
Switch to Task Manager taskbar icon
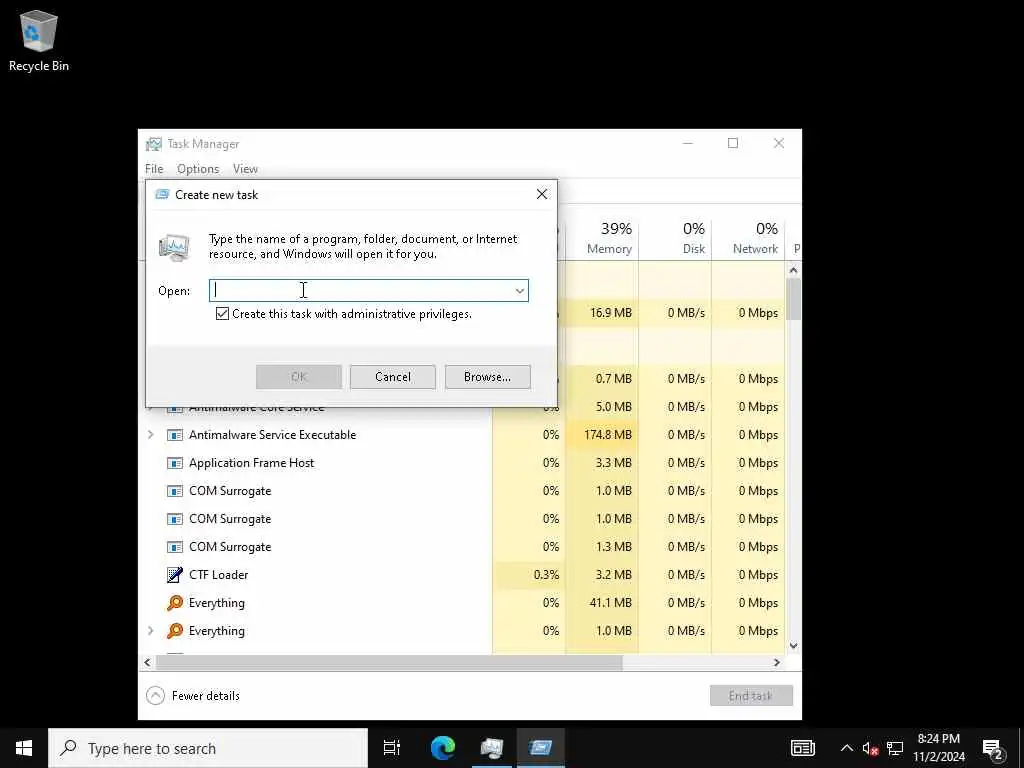492,748
